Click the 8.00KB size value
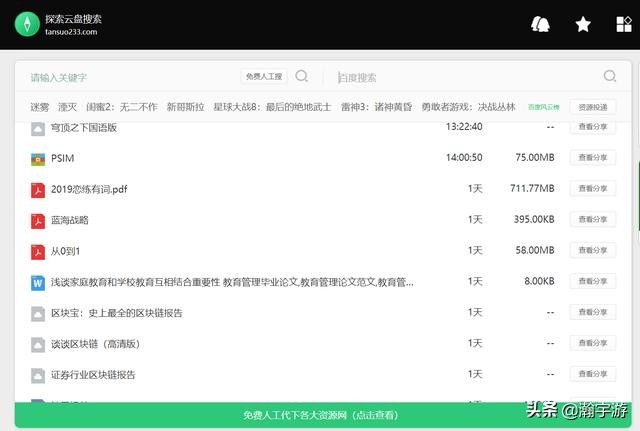The width and height of the screenshot is (640, 431). tap(539, 281)
